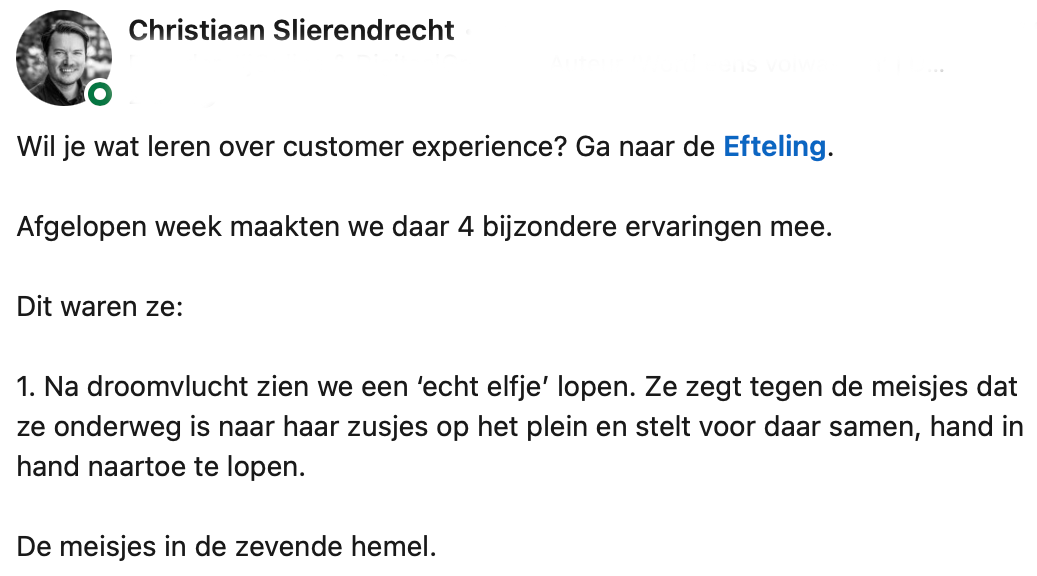Open the Christiaan Slierendrecht author name
Screen dimensions: 1037x576
[292, 30]
